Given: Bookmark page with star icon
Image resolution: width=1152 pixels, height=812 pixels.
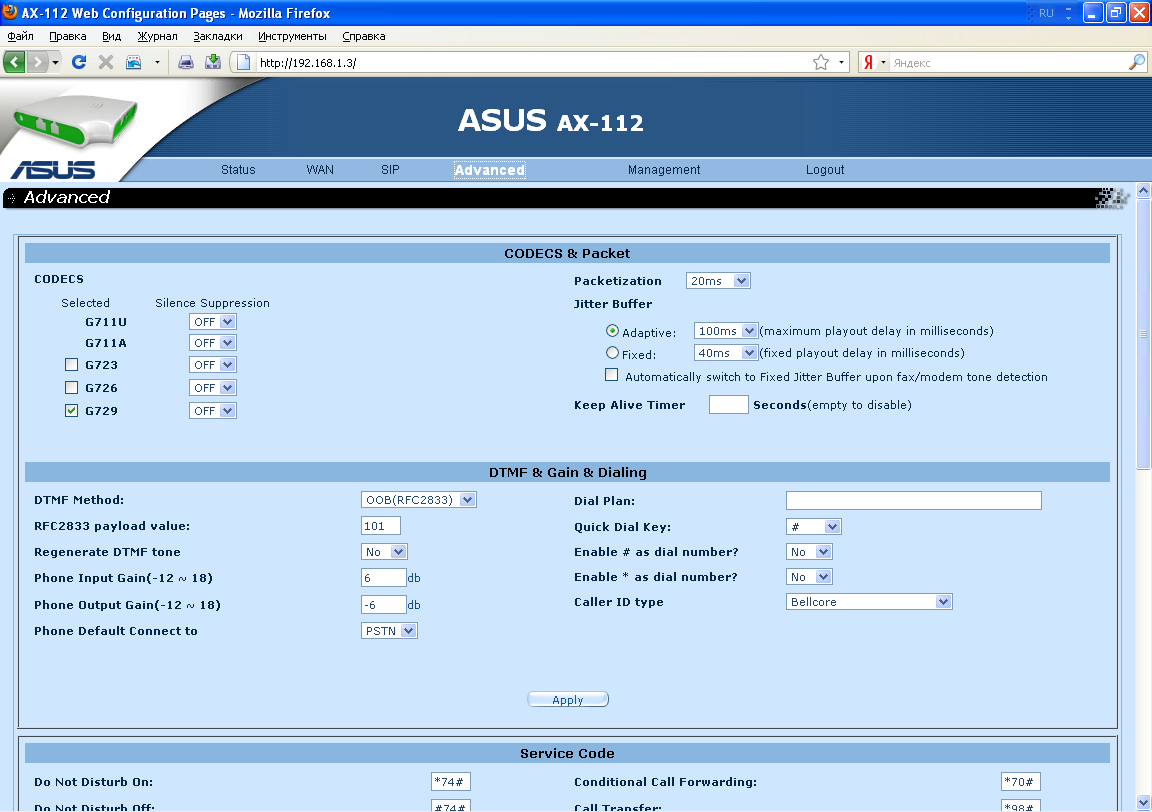Looking at the screenshot, I should [x=821, y=62].
